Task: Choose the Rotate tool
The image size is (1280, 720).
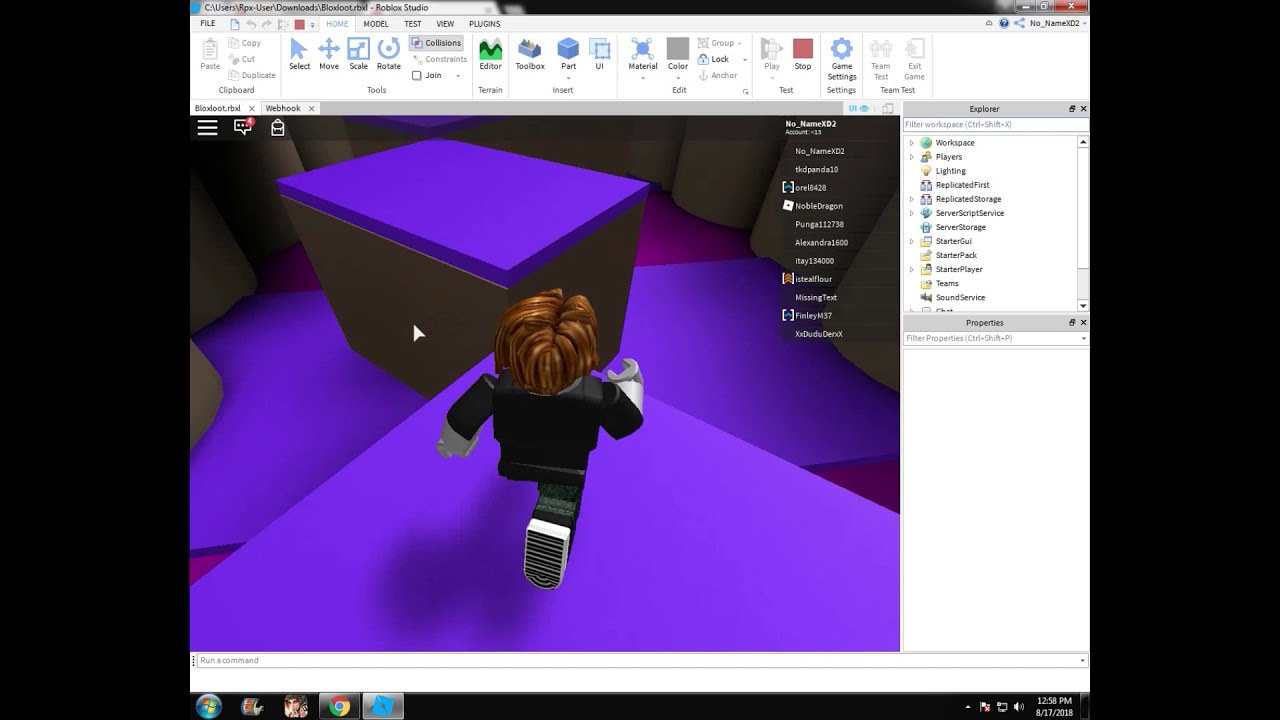Action: coord(389,54)
